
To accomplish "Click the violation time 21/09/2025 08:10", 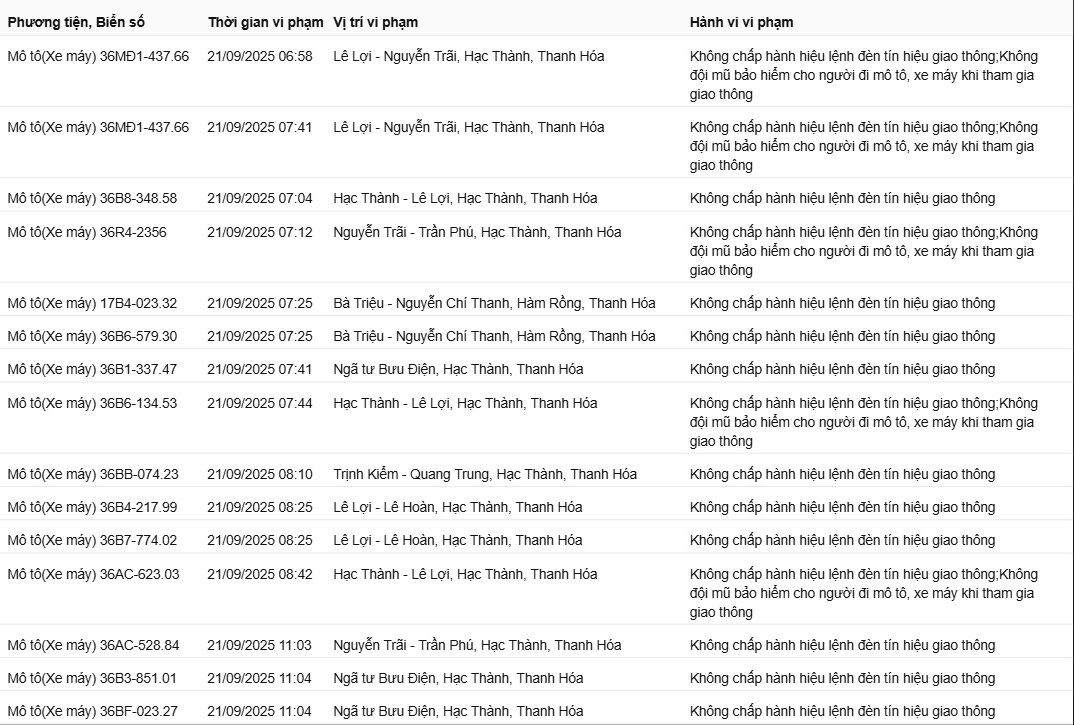I will pyautogui.click(x=259, y=474).
